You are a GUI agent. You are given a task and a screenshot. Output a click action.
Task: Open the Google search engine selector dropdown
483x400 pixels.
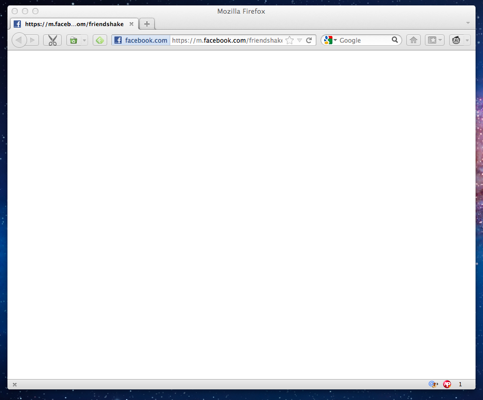(x=330, y=40)
